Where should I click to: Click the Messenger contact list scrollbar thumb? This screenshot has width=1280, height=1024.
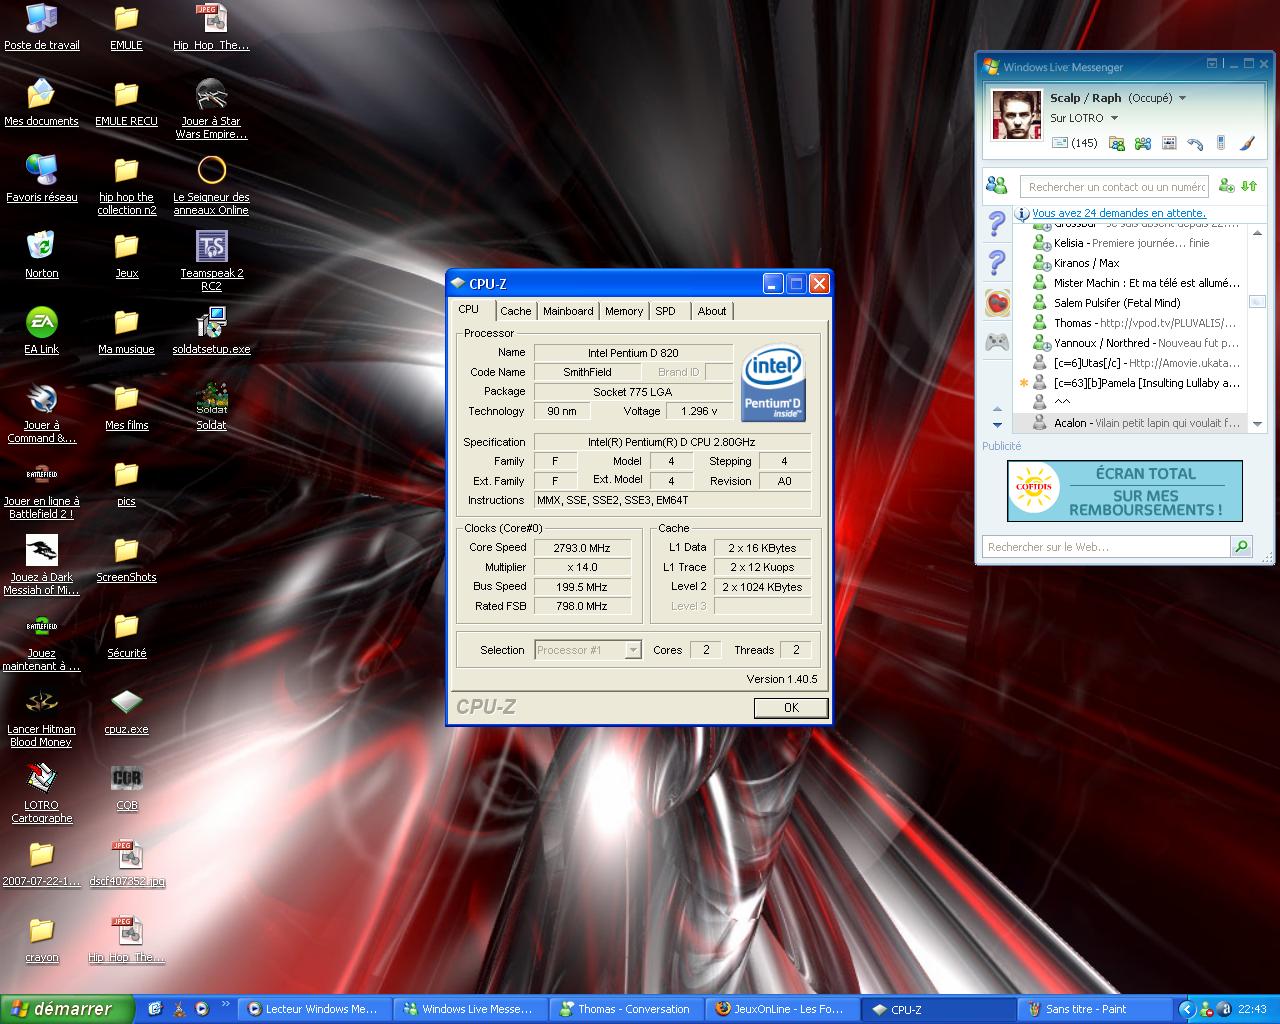pos(1257,302)
